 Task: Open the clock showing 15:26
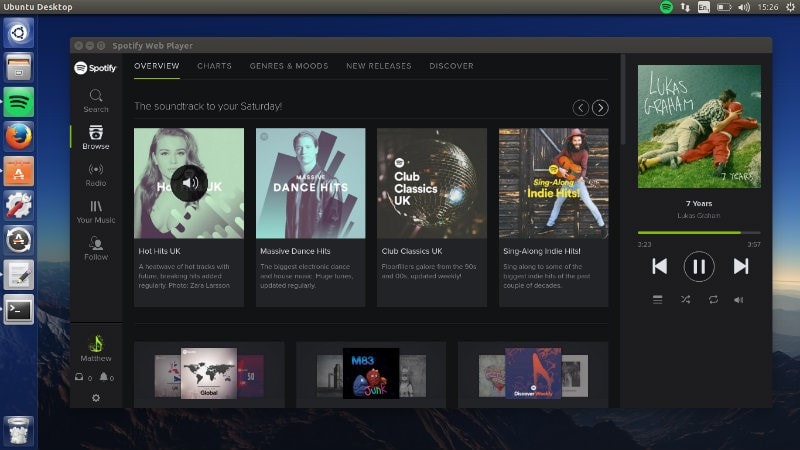pos(768,7)
